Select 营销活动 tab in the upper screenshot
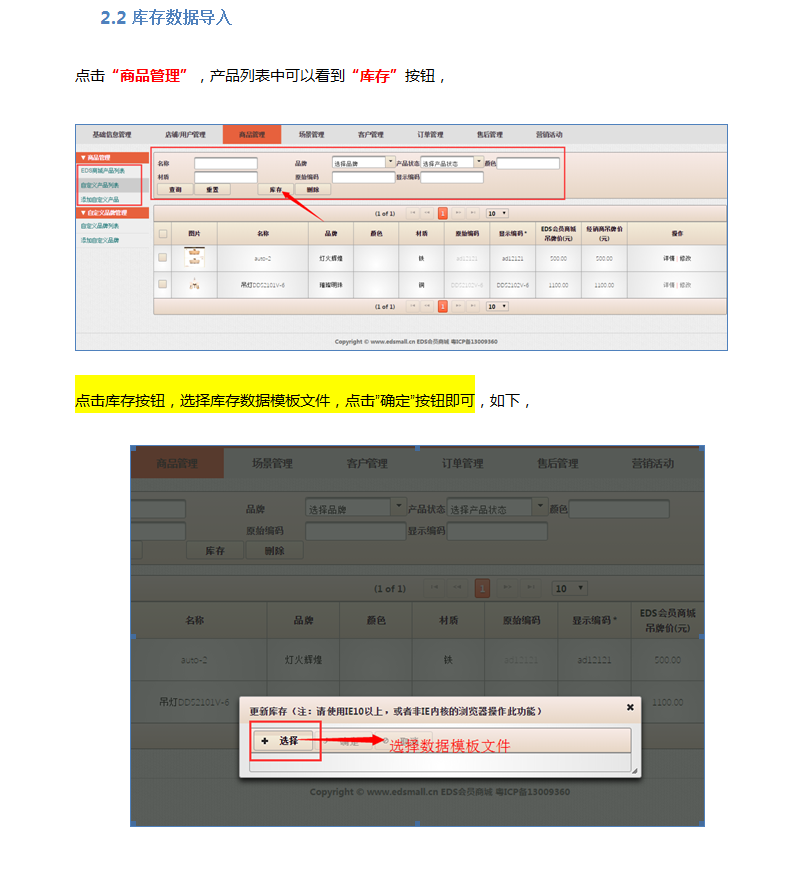The height and width of the screenshot is (869, 800). pos(549,135)
